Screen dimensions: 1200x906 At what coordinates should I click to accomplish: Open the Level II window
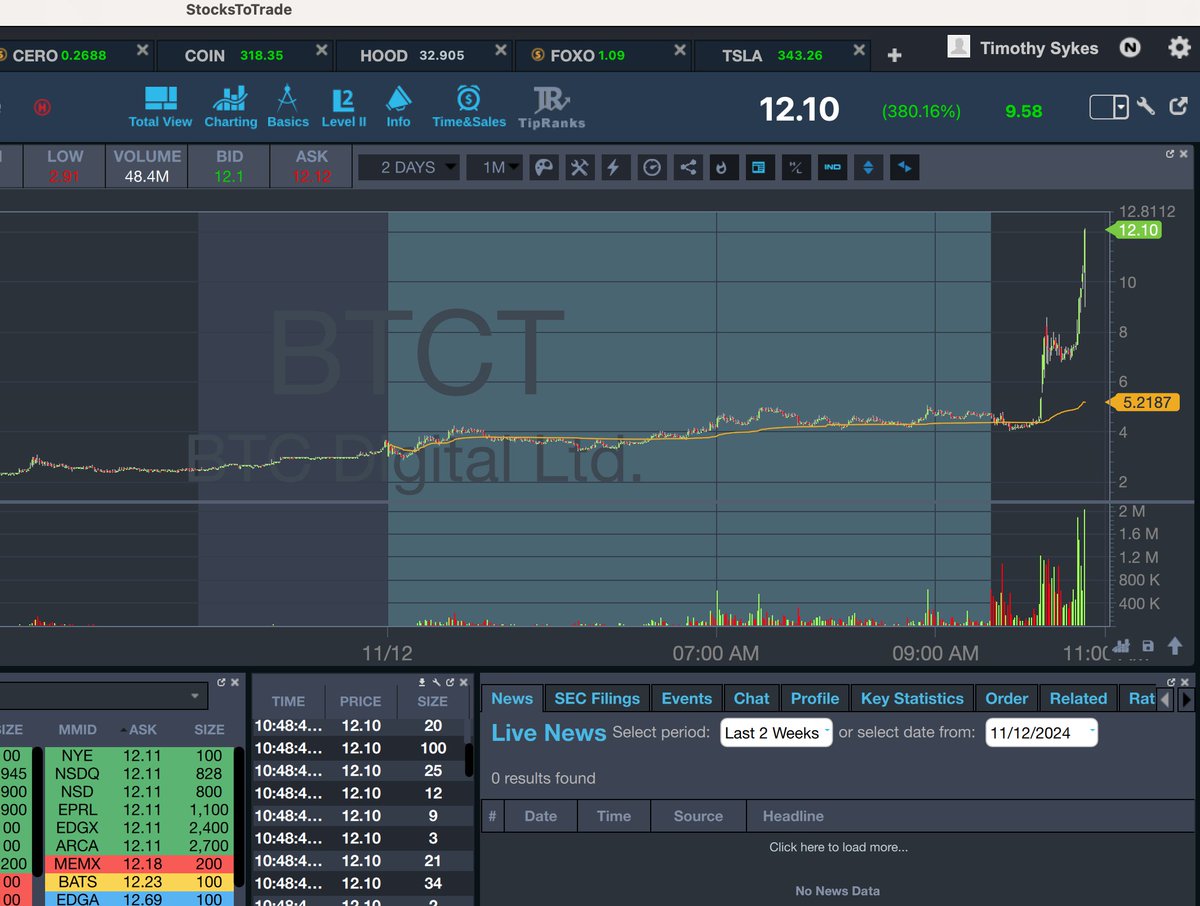[343, 107]
